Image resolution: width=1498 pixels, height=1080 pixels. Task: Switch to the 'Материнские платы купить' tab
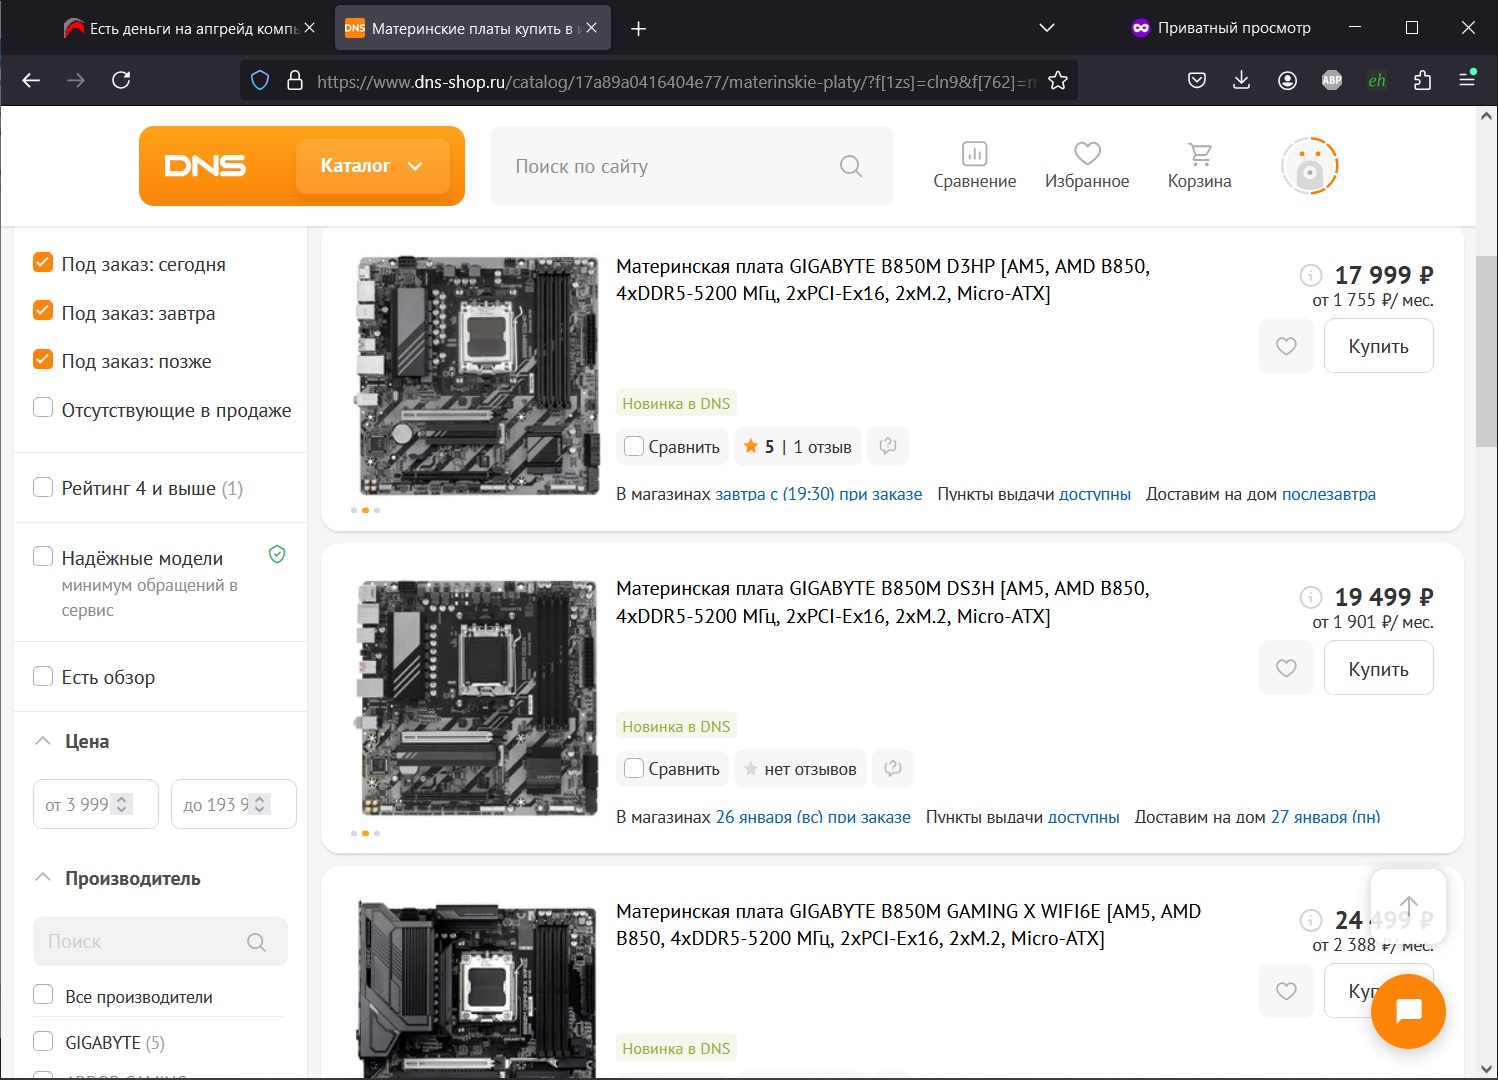[x=472, y=29]
